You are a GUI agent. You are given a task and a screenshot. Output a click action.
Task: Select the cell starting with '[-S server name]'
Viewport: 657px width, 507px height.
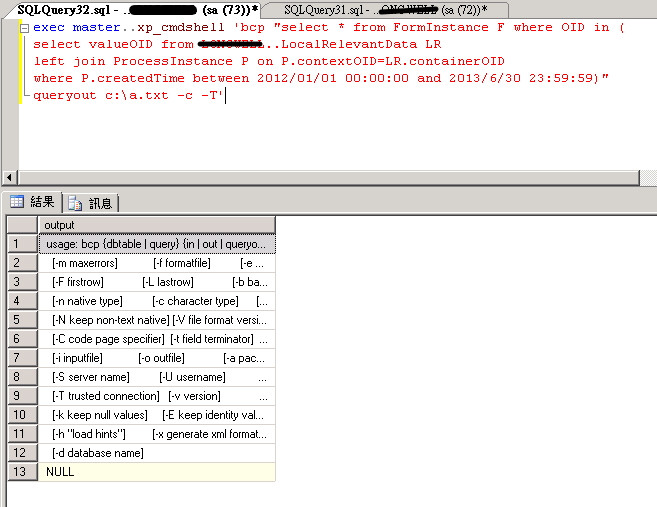(157, 377)
